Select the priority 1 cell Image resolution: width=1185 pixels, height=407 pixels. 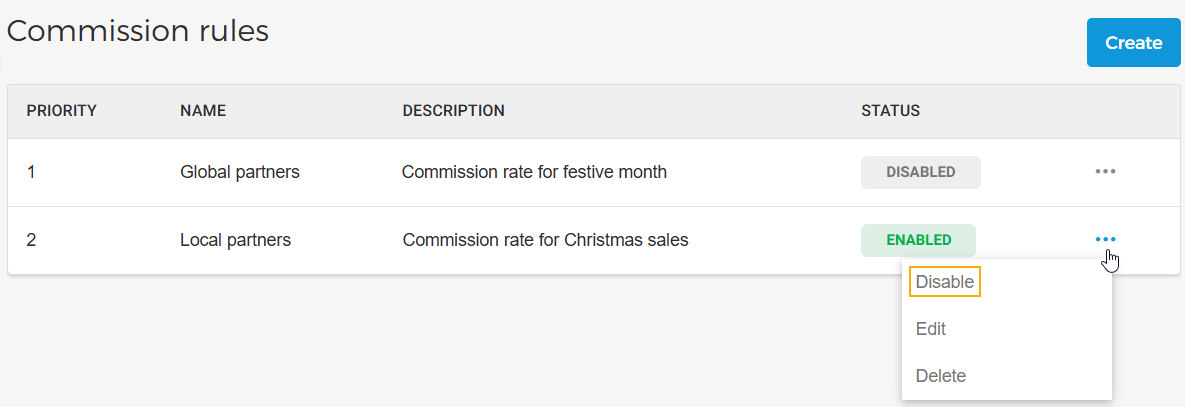[x=31, y=172]
